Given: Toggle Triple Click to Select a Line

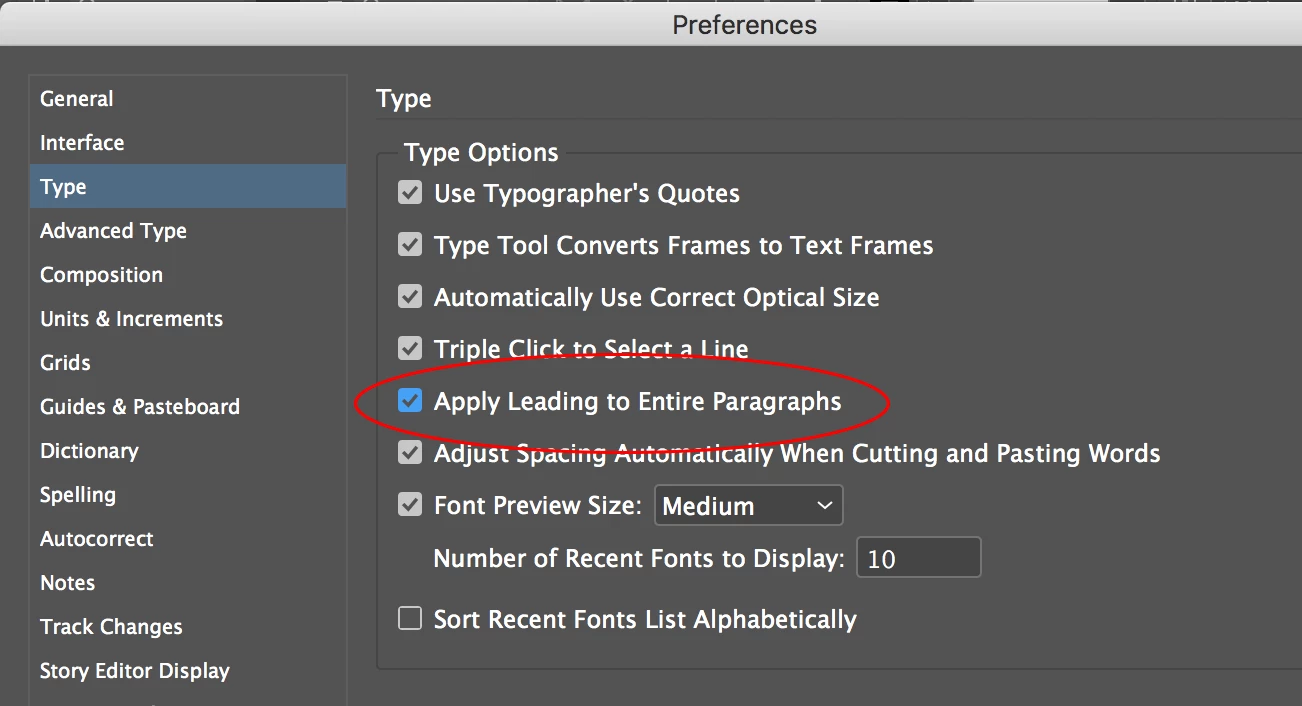Looking at the screenshot, I should pos(410,349).
